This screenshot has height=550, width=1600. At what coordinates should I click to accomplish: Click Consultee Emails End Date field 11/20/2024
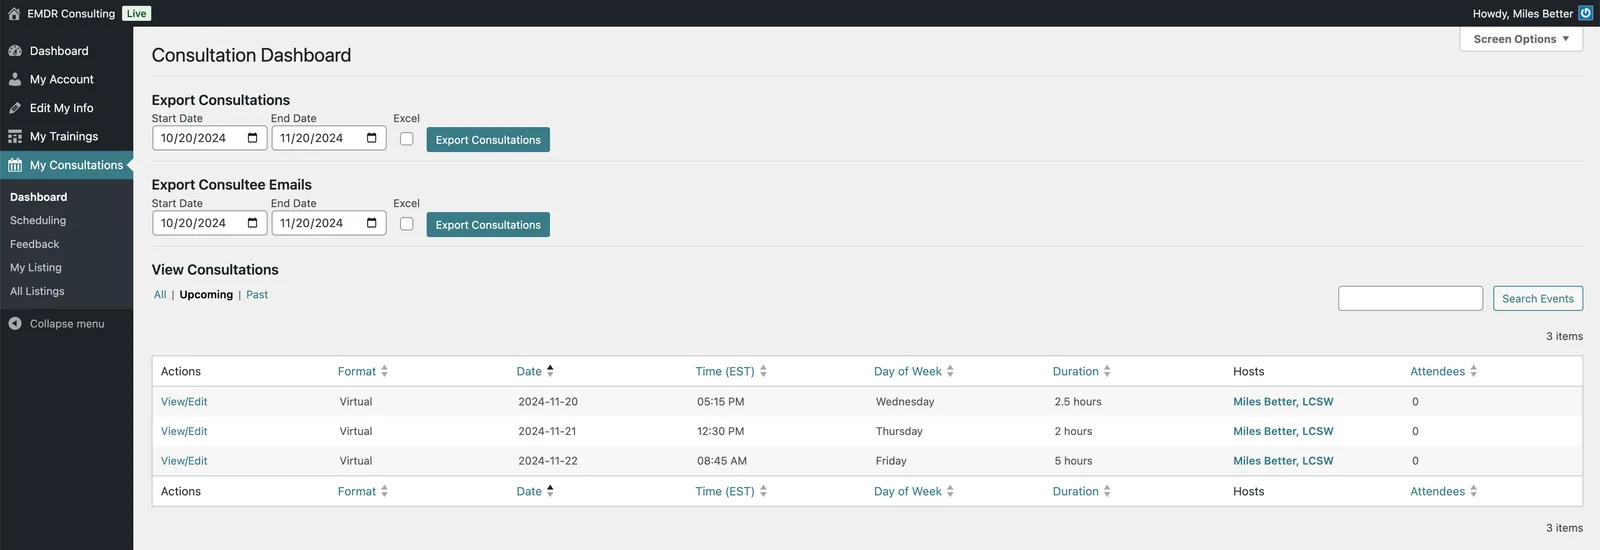[x=328, y=223]
